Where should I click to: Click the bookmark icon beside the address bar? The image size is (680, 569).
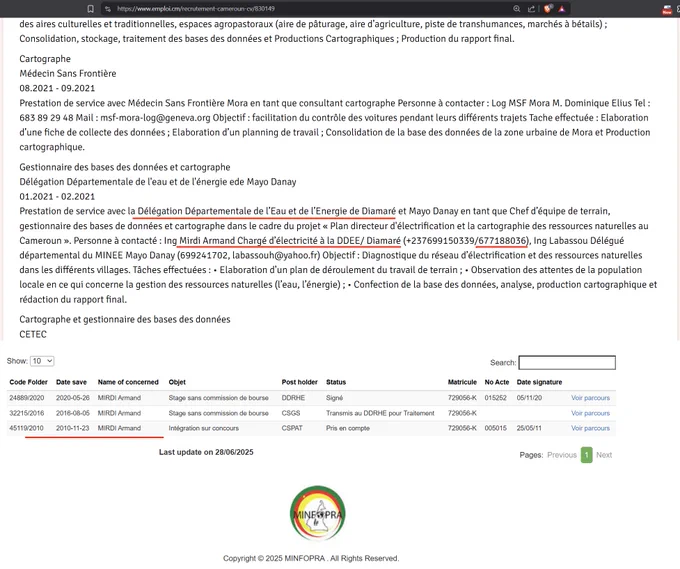coord(90,9)
